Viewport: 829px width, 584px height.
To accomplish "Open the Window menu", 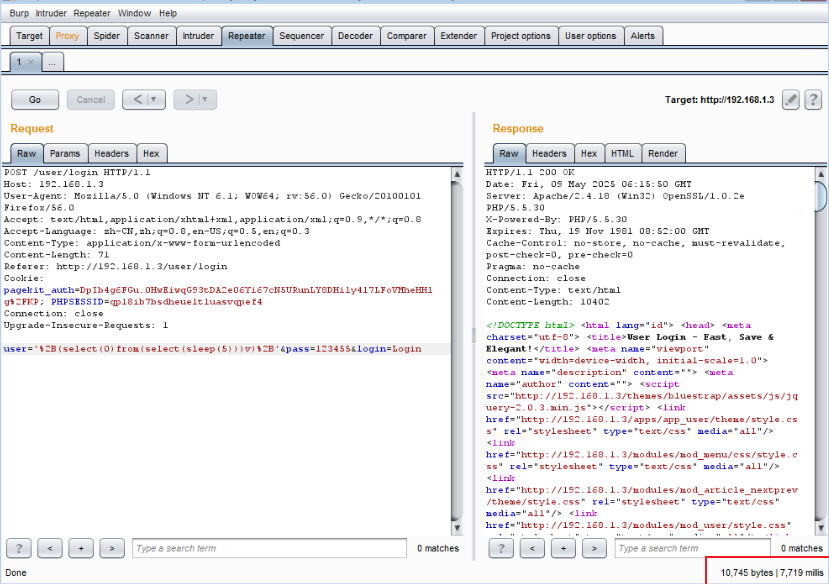I will [x=134, y=13].
